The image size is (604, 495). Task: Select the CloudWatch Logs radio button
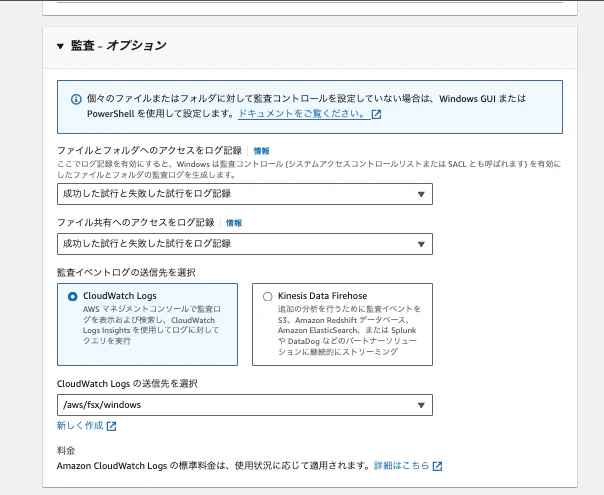(x=72, y=297)
